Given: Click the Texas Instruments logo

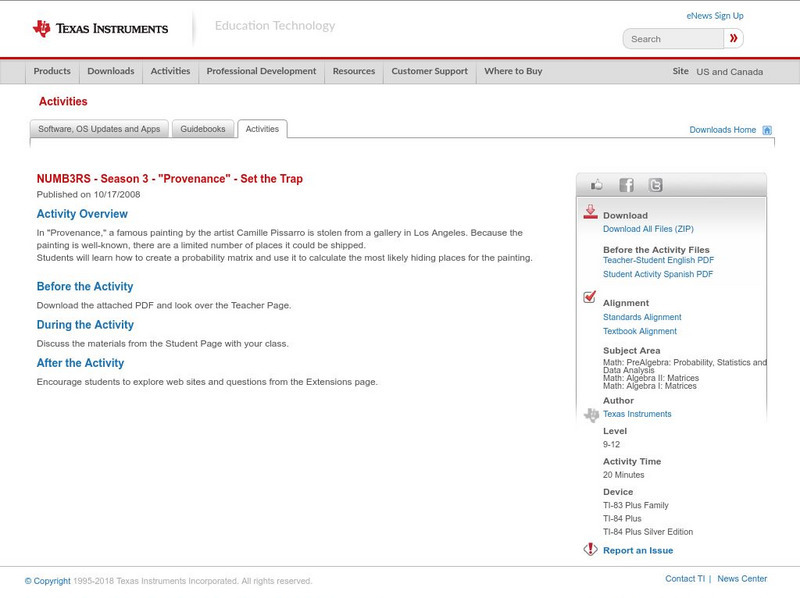Looking at the screenshot, I should (101, 29).
